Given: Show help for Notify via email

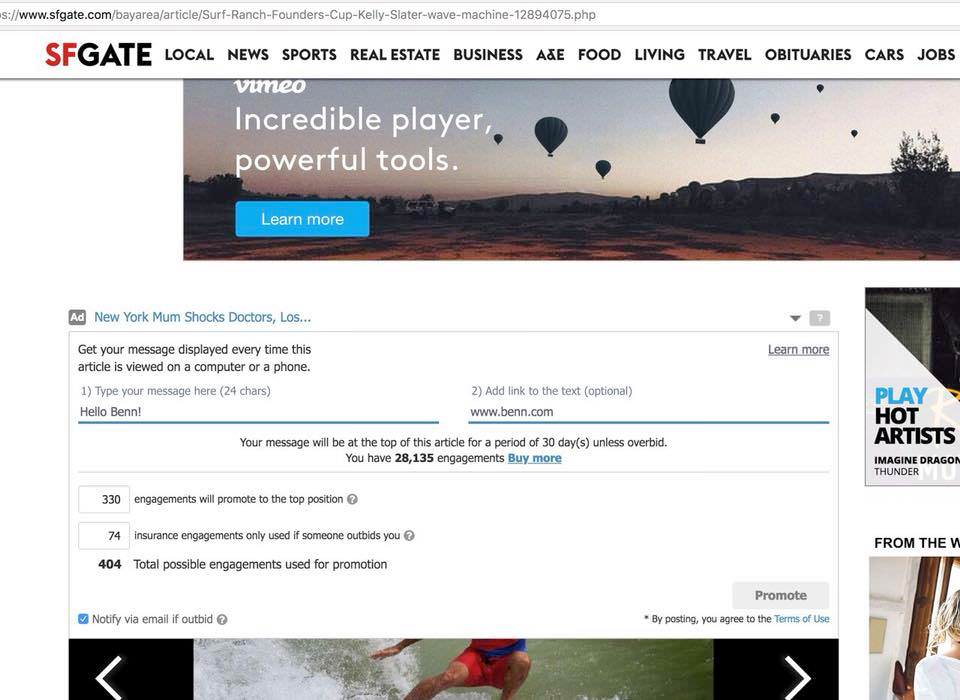Looking at the screenshot, I should tap(222, 619).
